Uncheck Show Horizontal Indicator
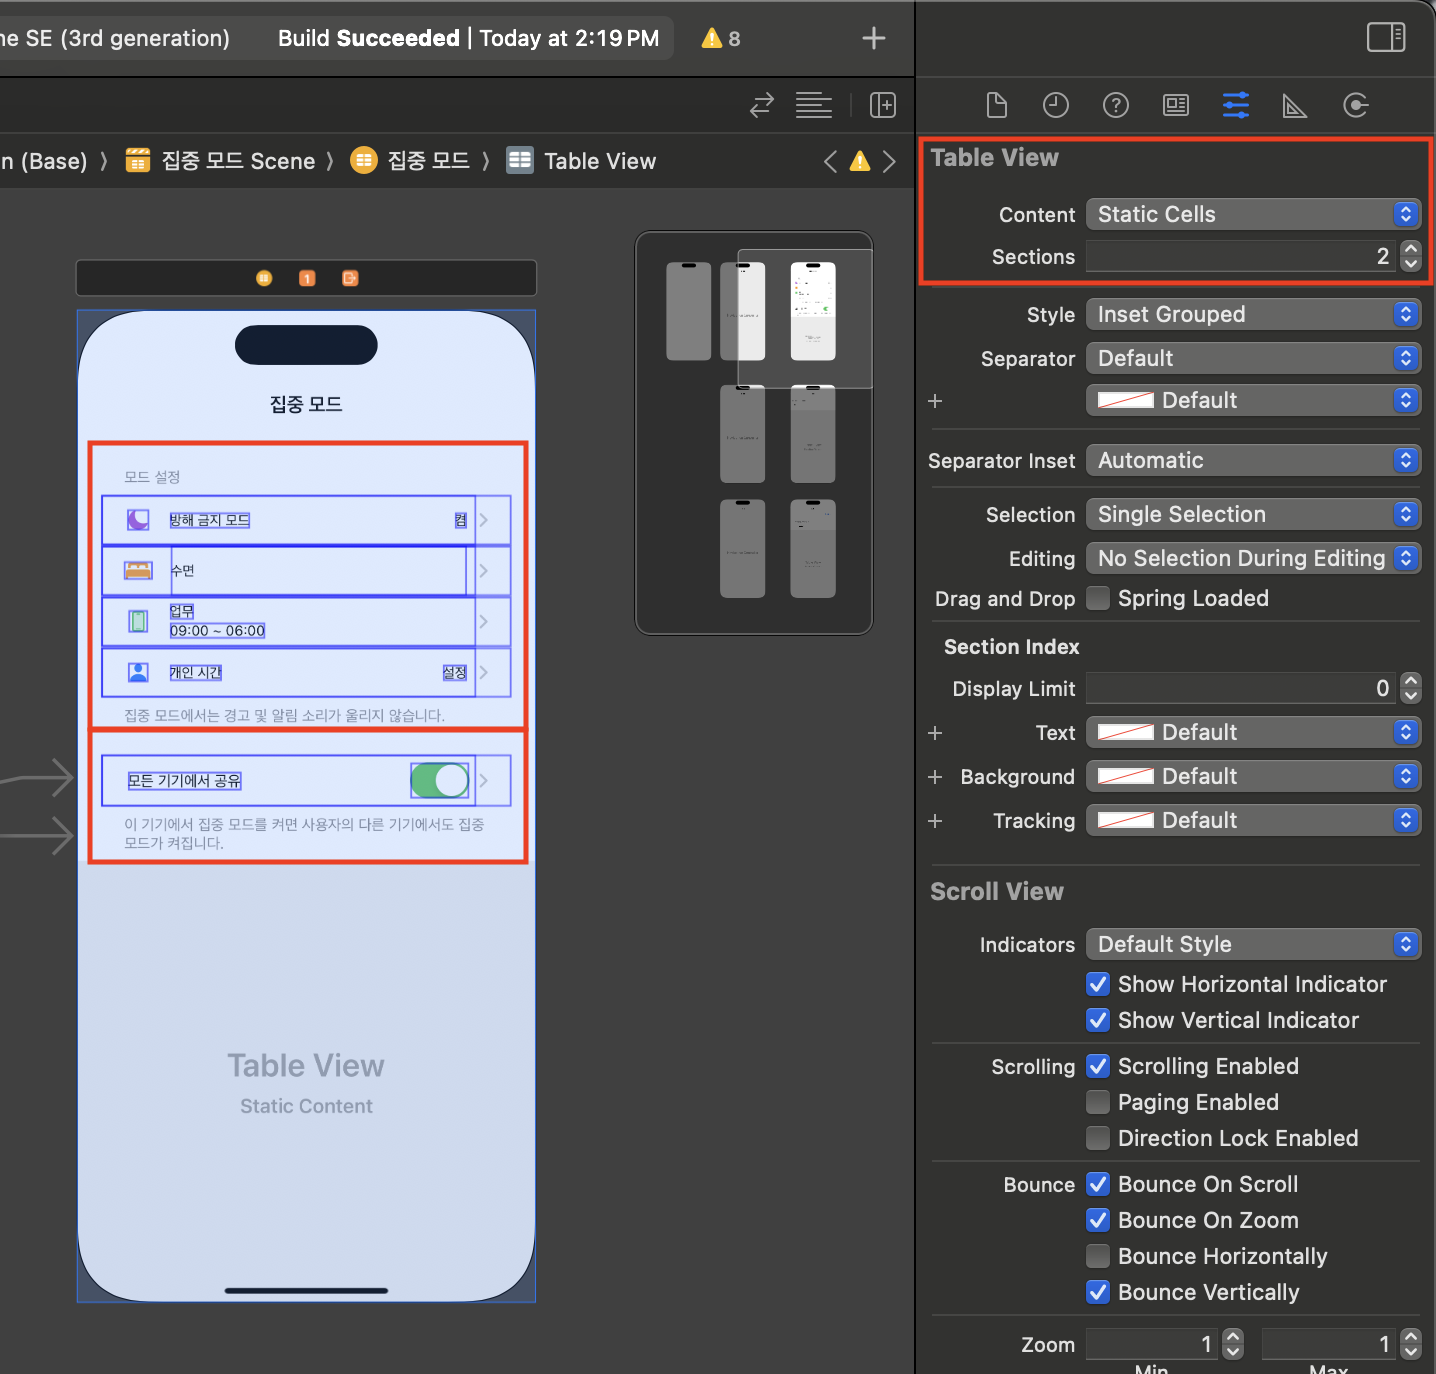Screen dimensions: 1436x1374 pos(1098,984)
